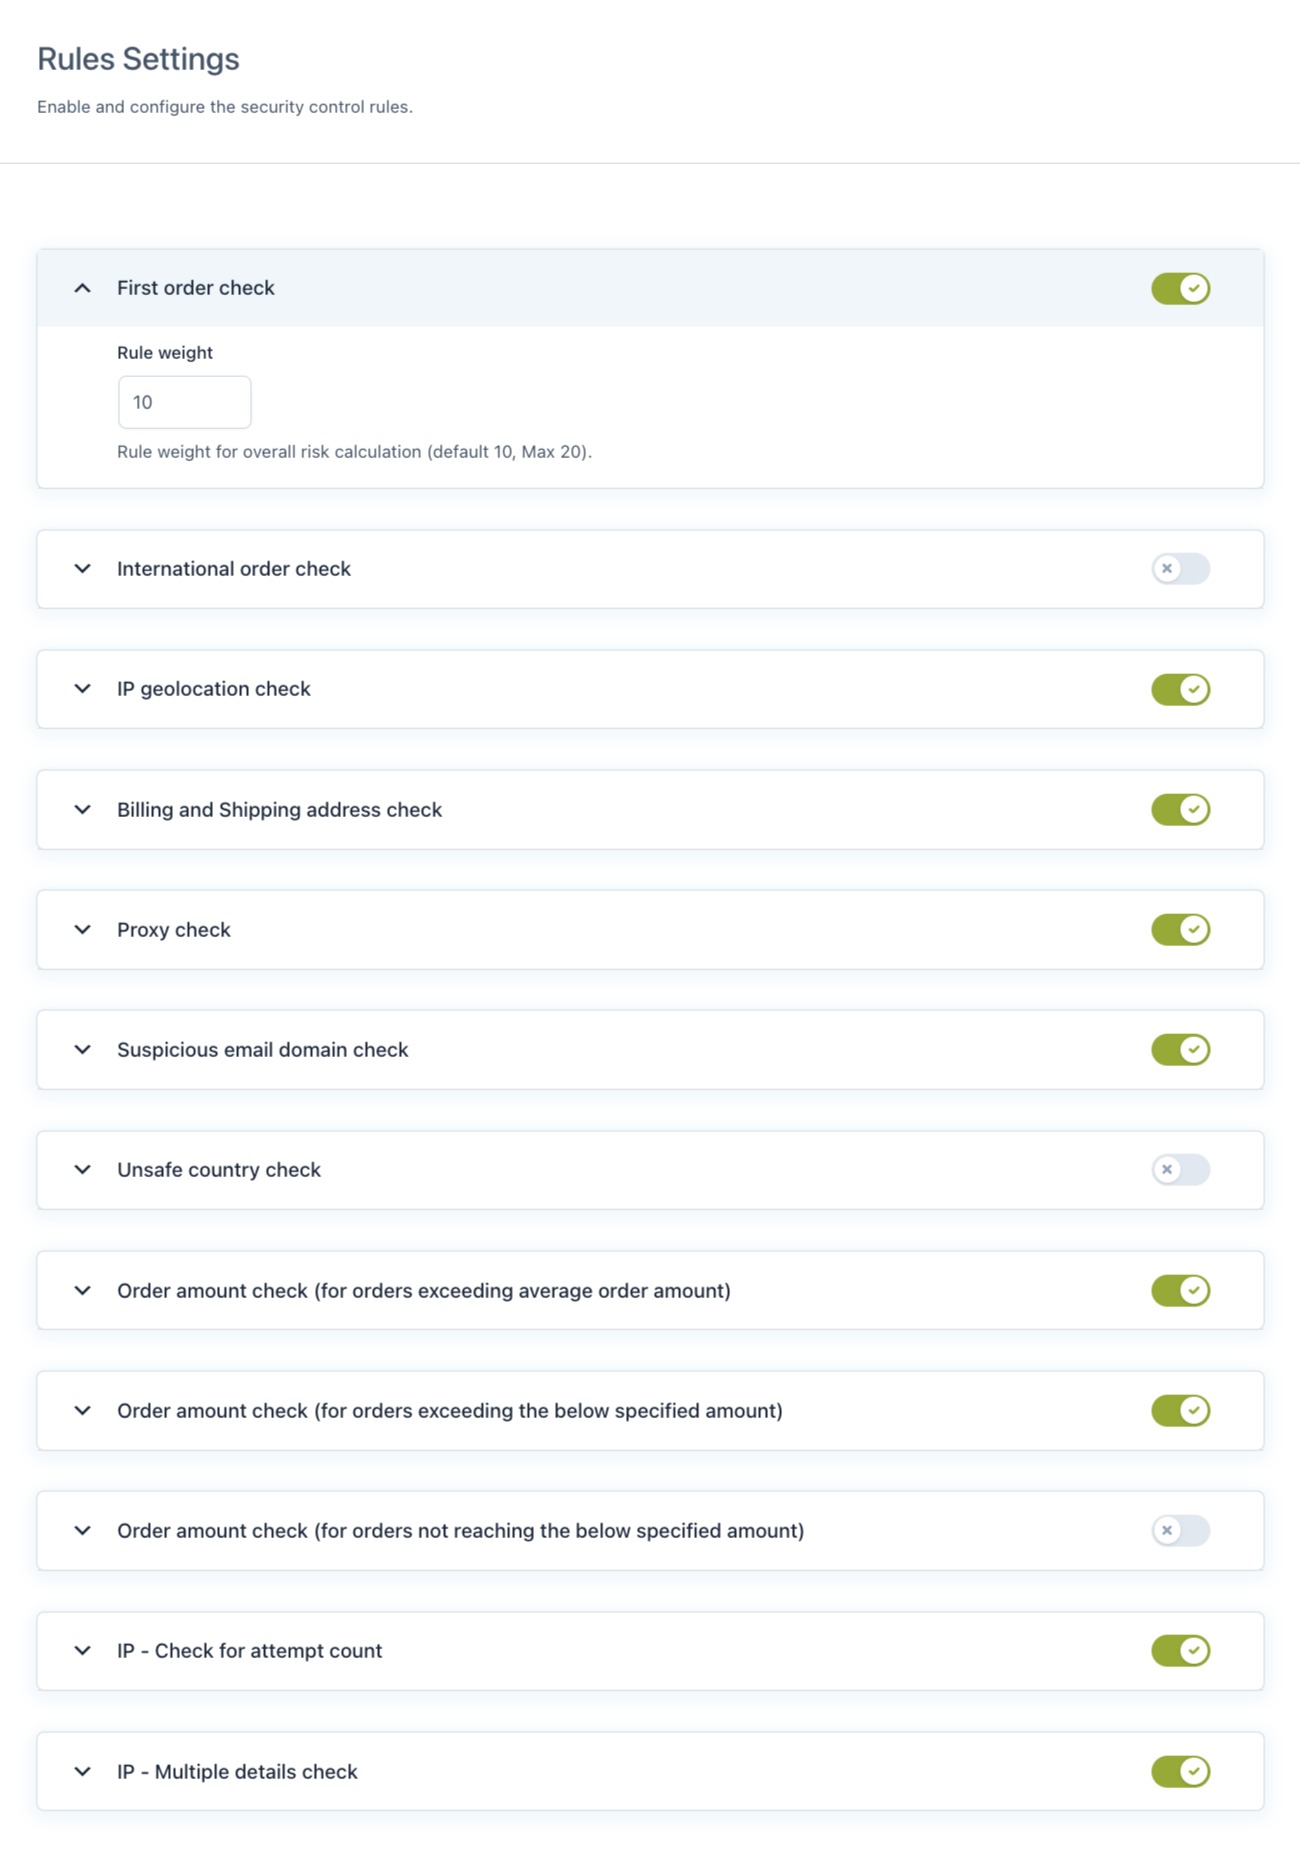Disable IP - Check for attempt count toggle
The image size is (1300, 1853).
pos(1180,1651)
